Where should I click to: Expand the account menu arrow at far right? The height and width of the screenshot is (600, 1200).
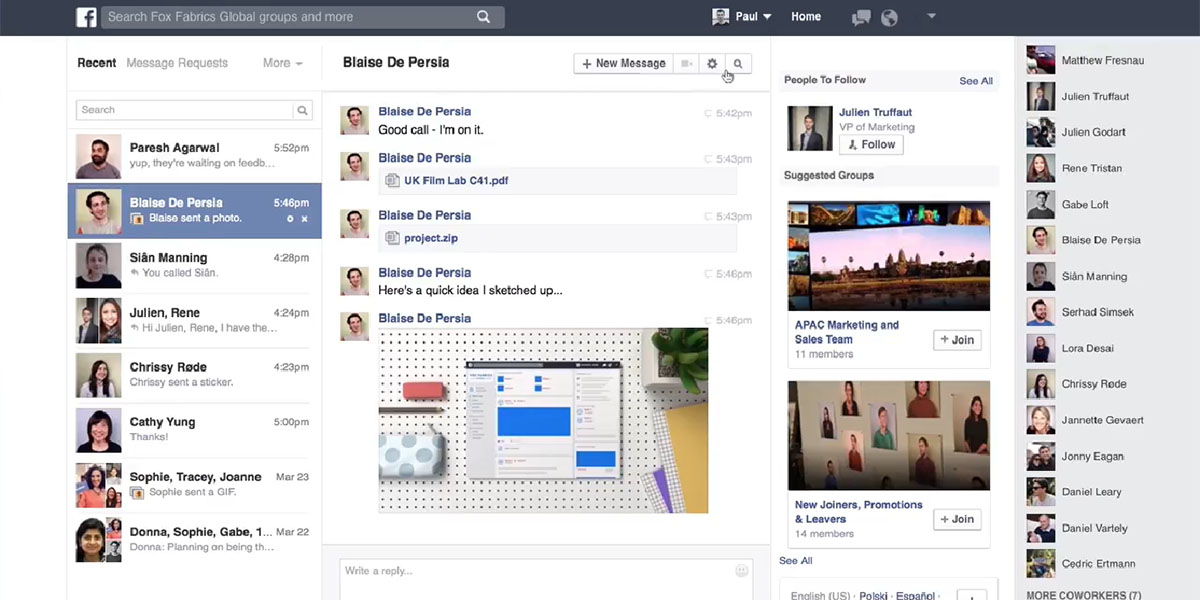click(931, 16)
